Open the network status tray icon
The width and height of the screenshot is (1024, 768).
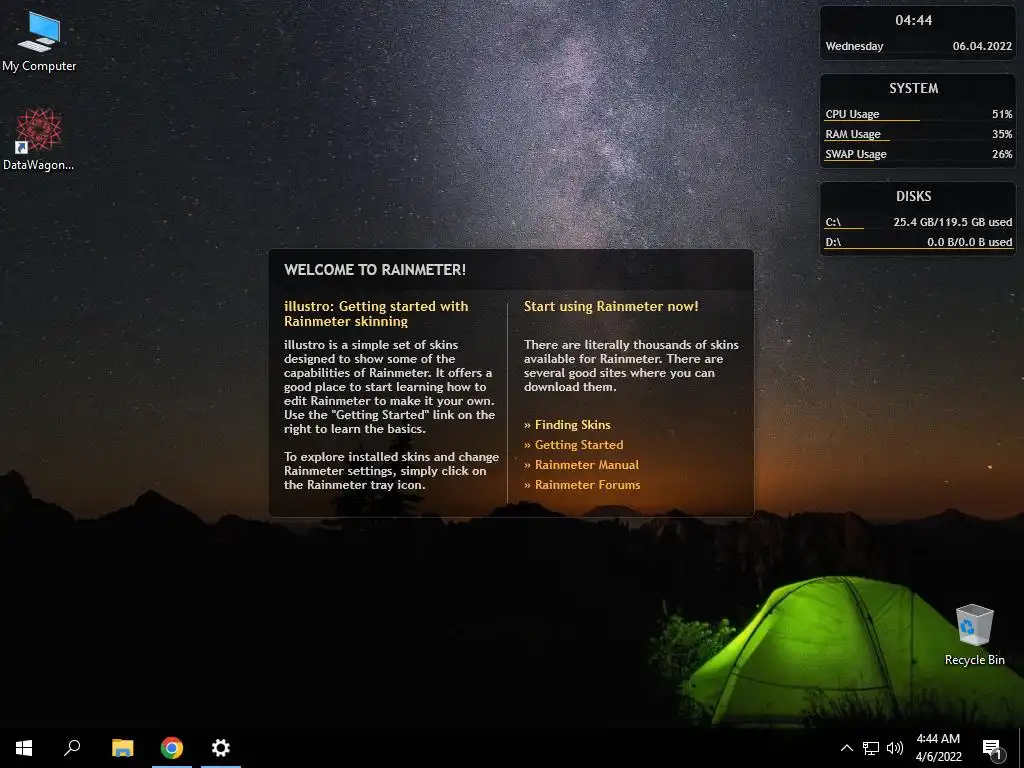[871, 748]
